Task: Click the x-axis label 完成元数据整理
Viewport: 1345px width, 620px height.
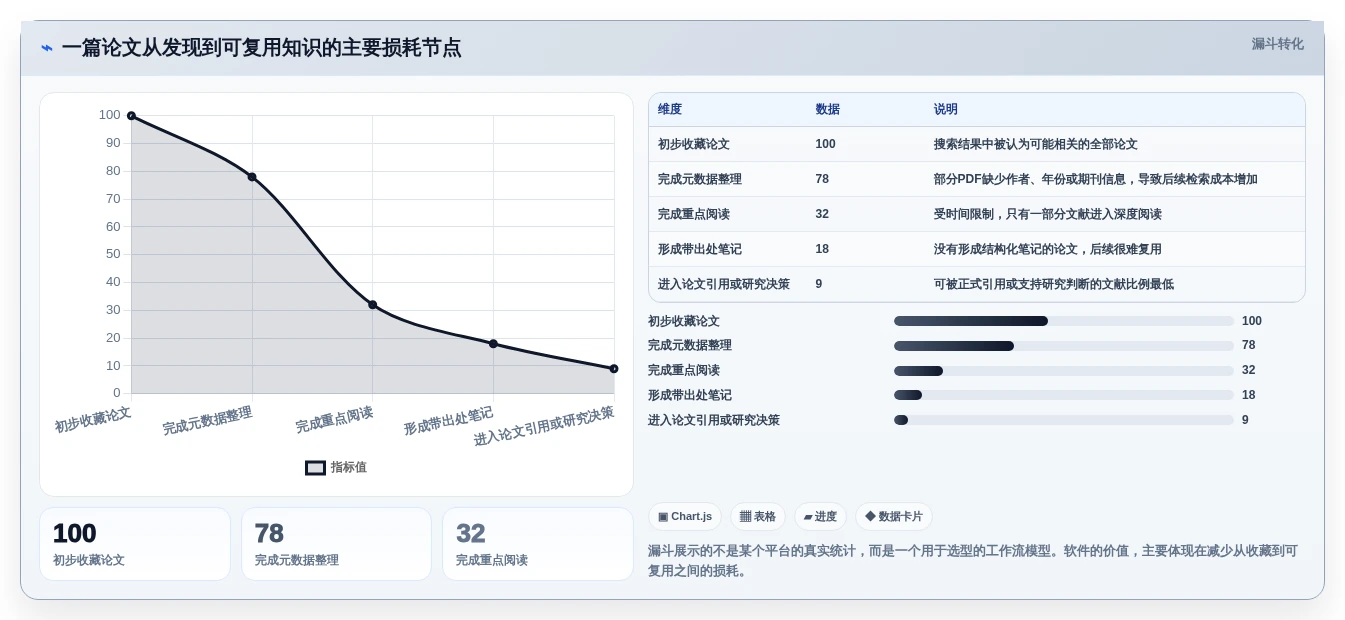Action: [x=207, y=421]
